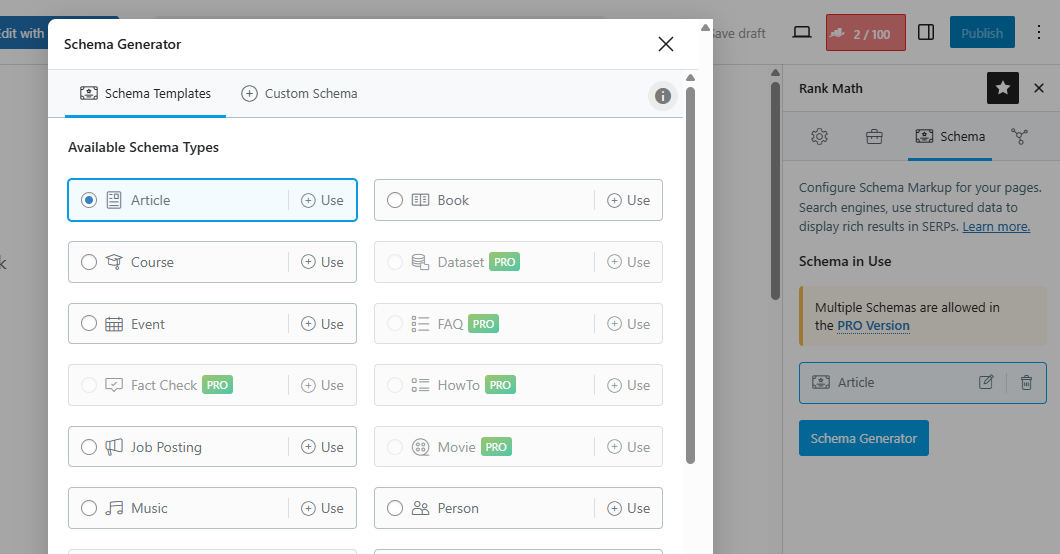Click the Schema Generator button
The image size is (1060, 554).
[x=863, y=438]
